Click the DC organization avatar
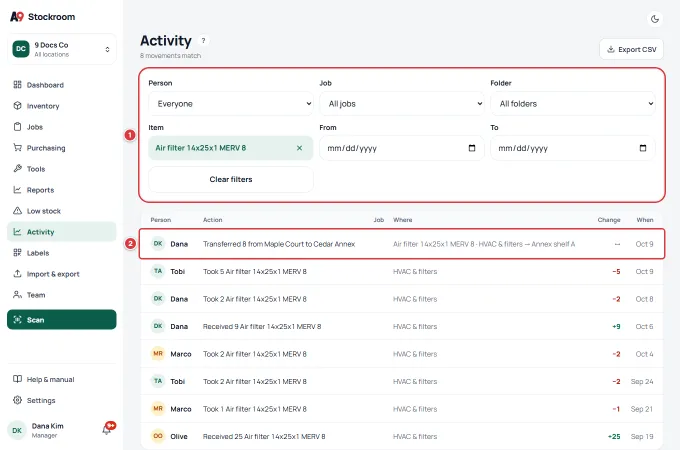 [x=21, y=49]
